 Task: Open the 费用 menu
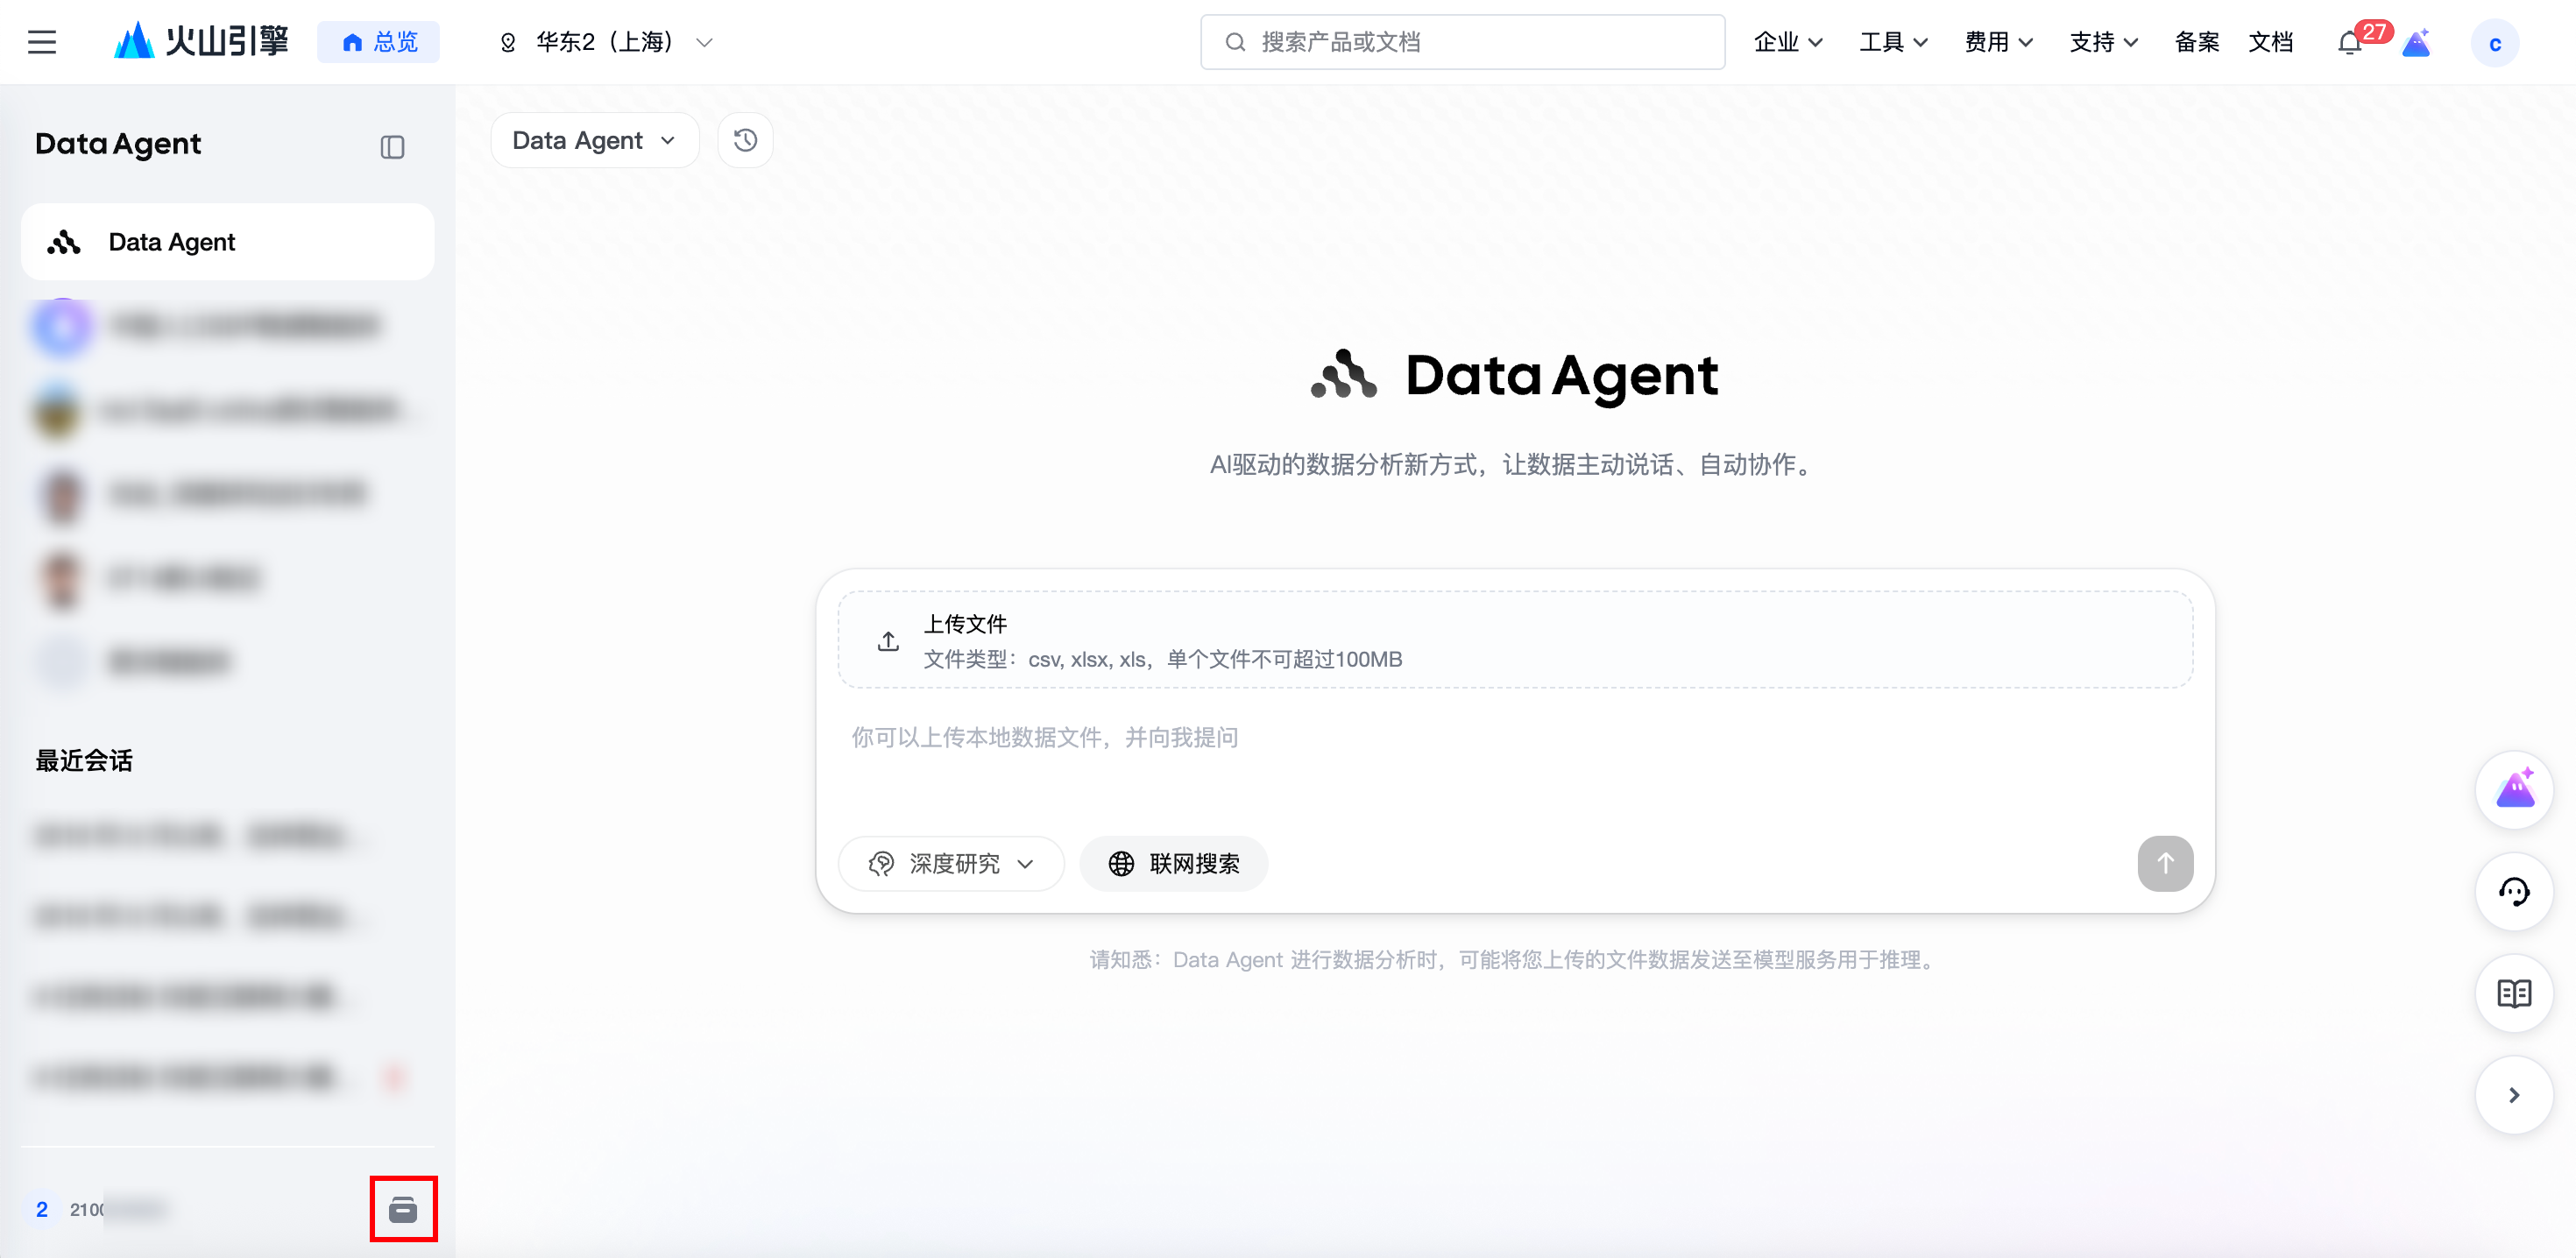(1998, 42)
